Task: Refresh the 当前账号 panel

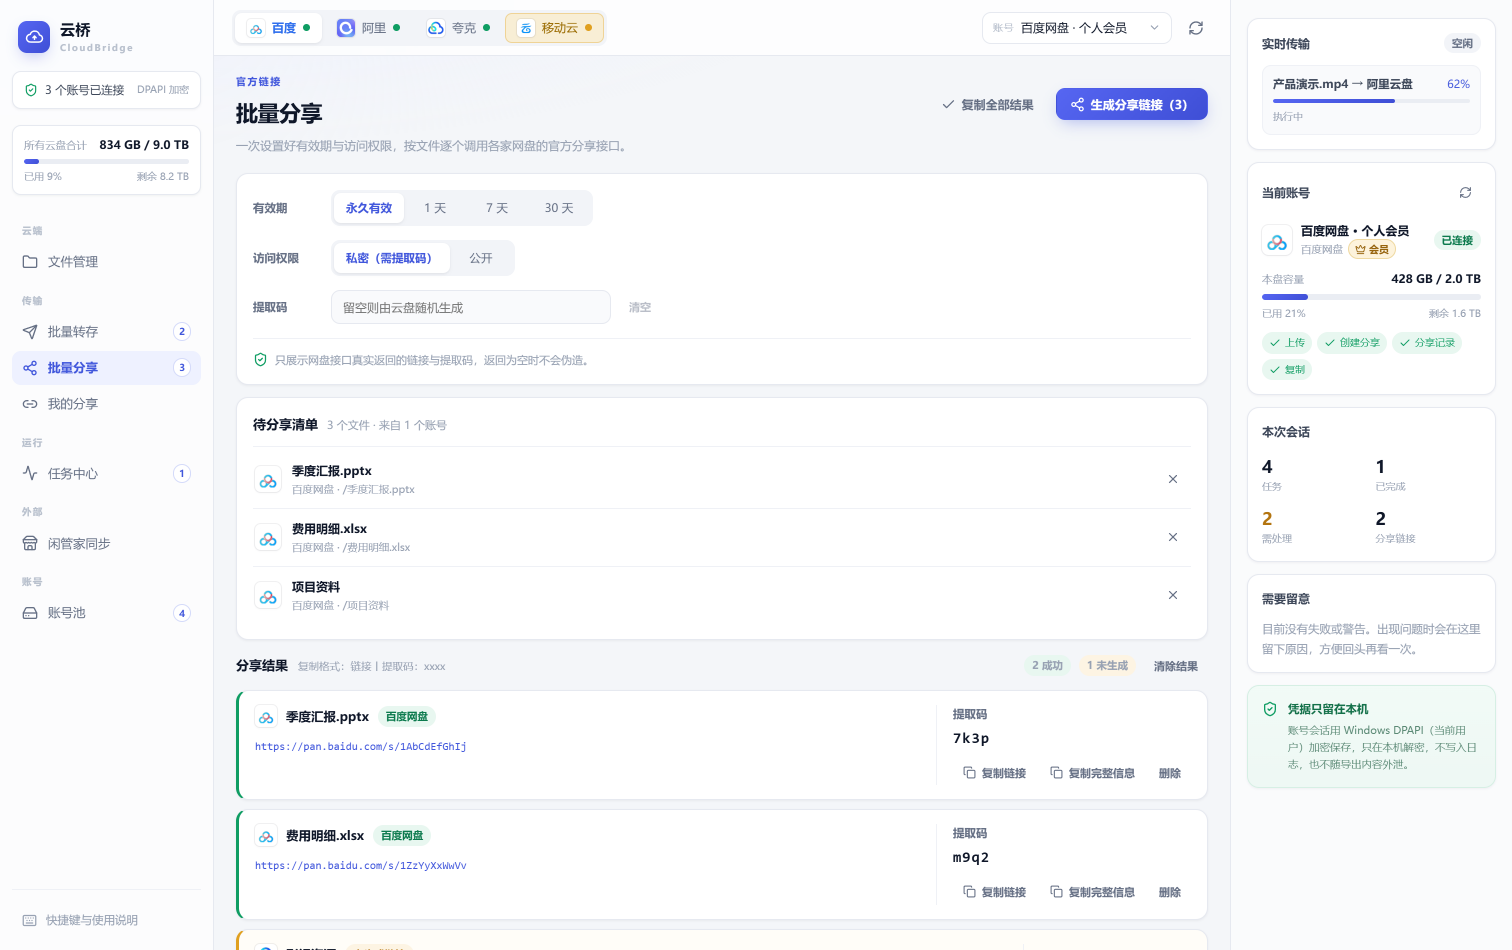Action: coord(1466,193)
